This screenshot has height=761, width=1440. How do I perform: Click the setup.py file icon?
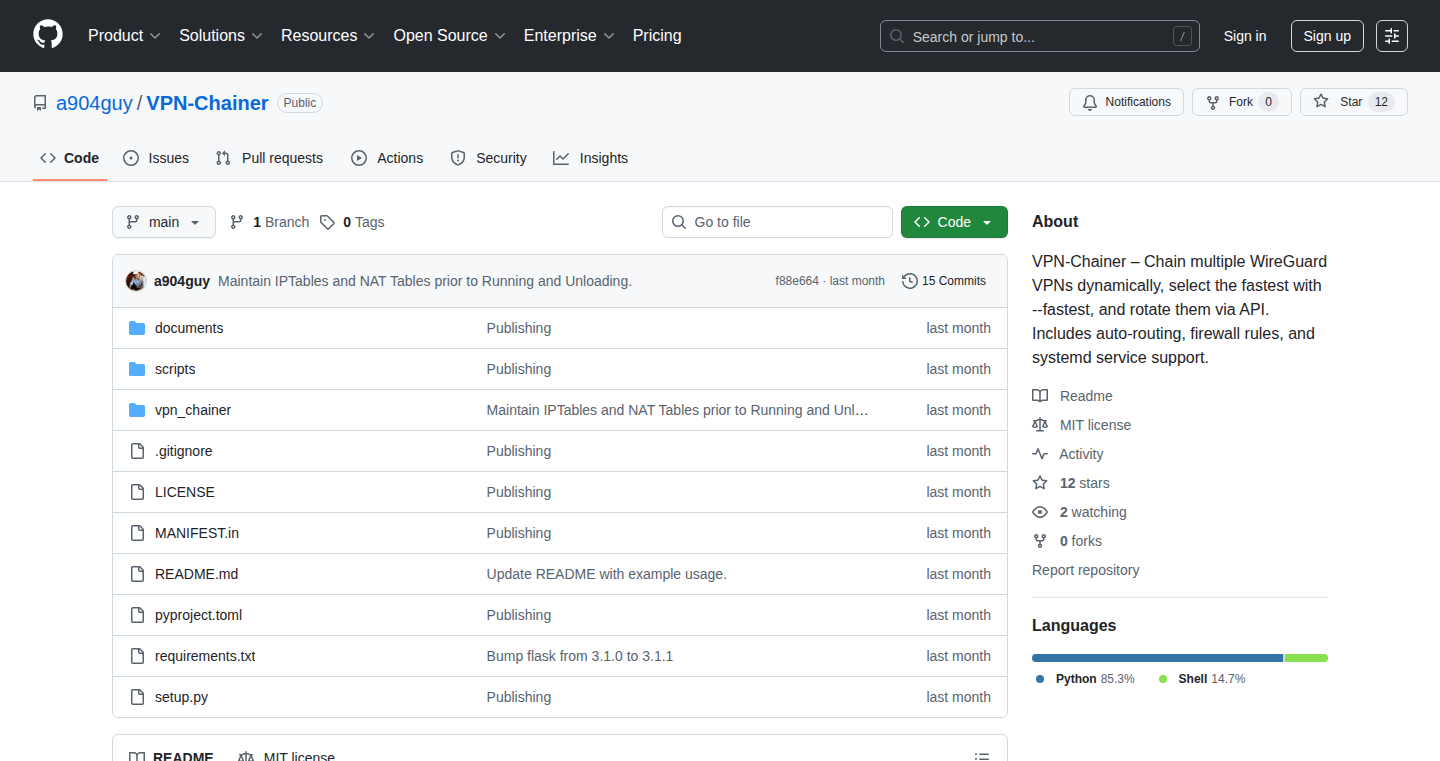(x=137, y=697)
